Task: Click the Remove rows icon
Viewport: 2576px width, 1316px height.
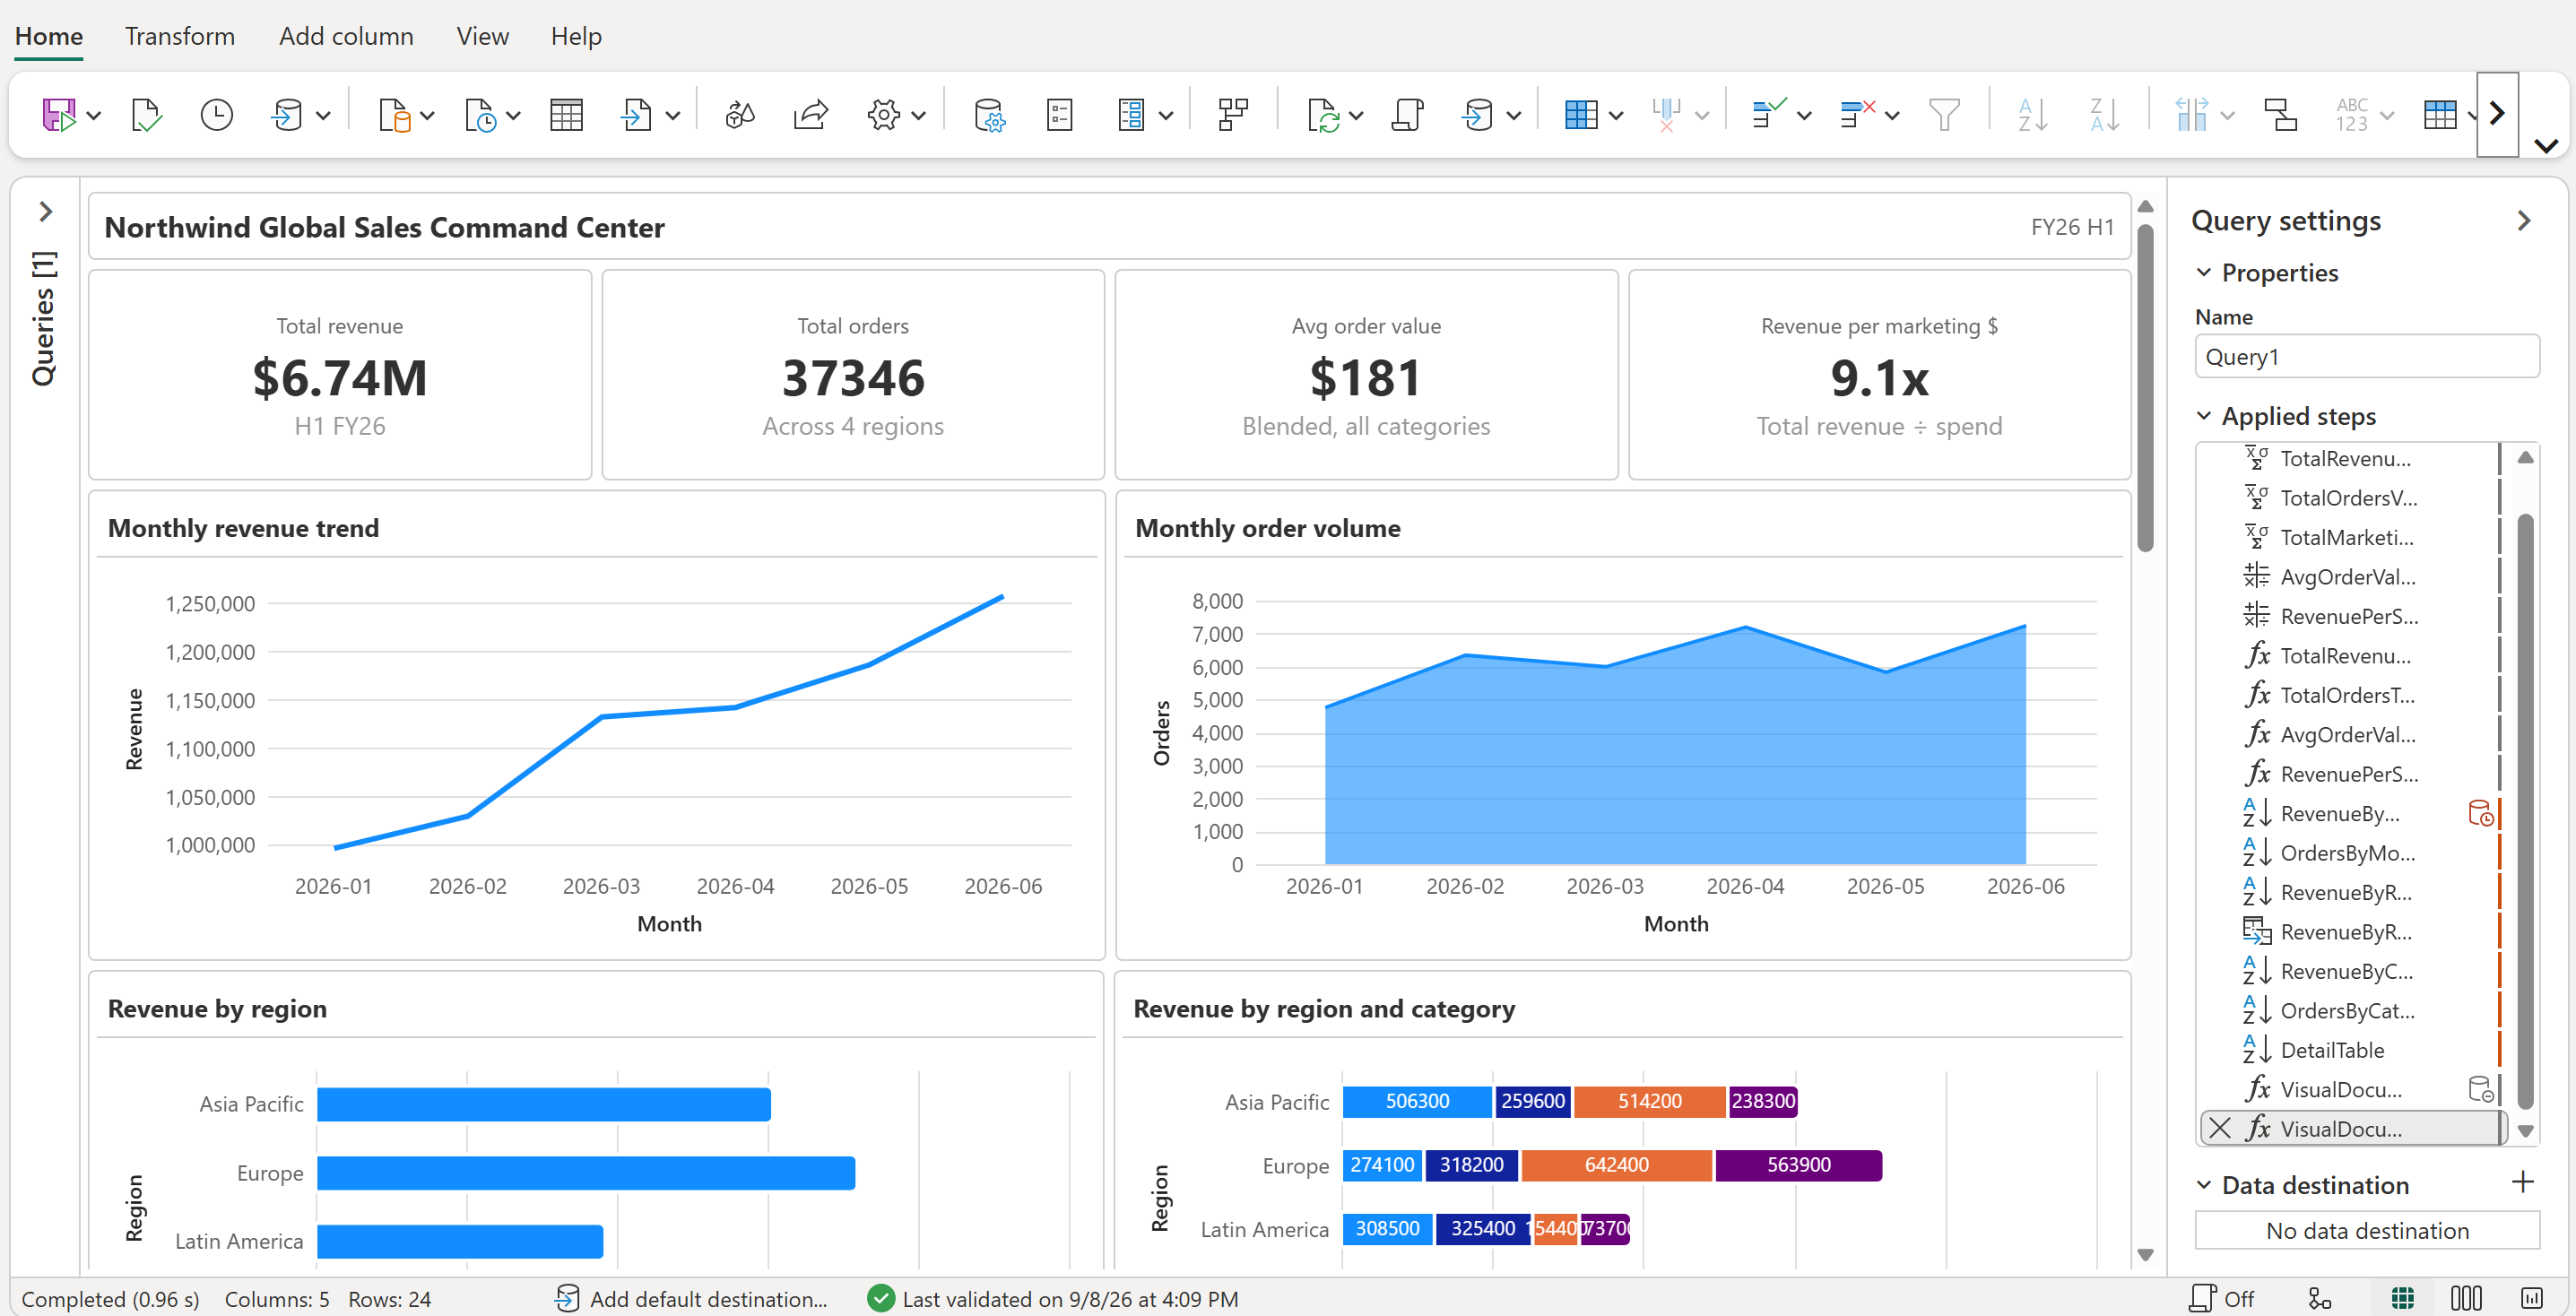Action: coord(1857,114)
